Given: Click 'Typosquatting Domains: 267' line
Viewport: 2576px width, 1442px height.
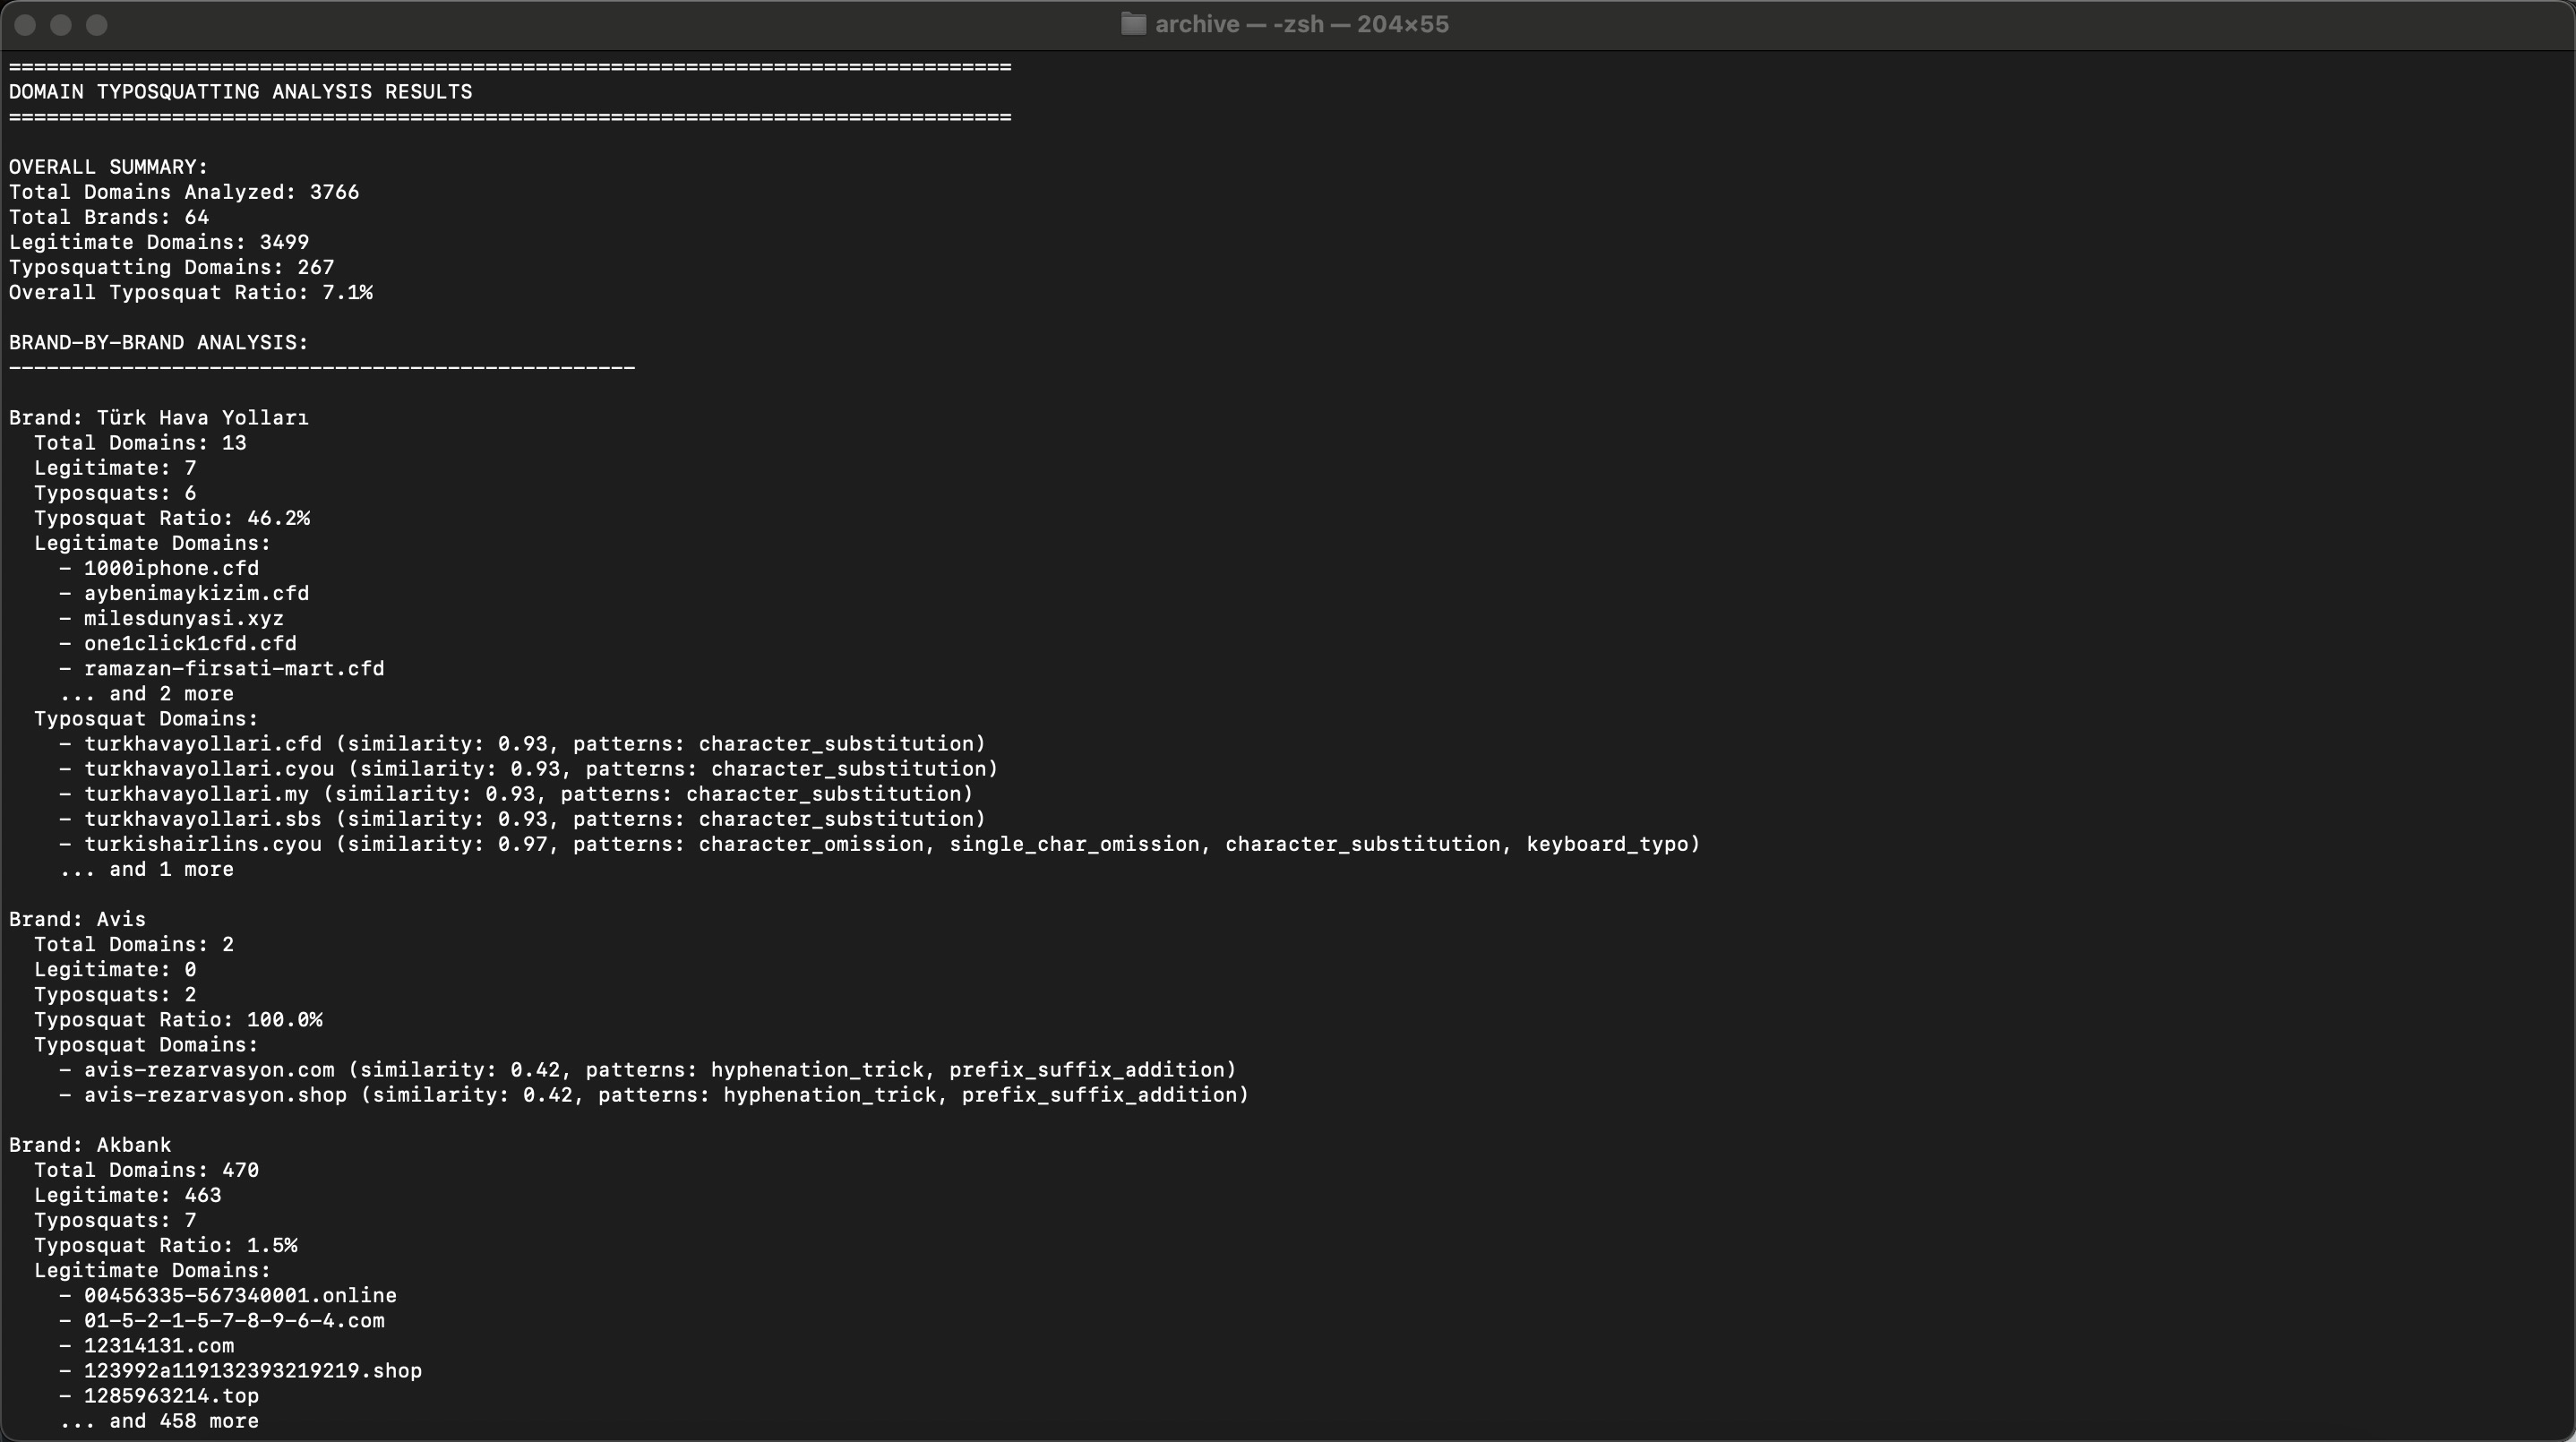Looking at the screenshot, I should tap(172, 267).
